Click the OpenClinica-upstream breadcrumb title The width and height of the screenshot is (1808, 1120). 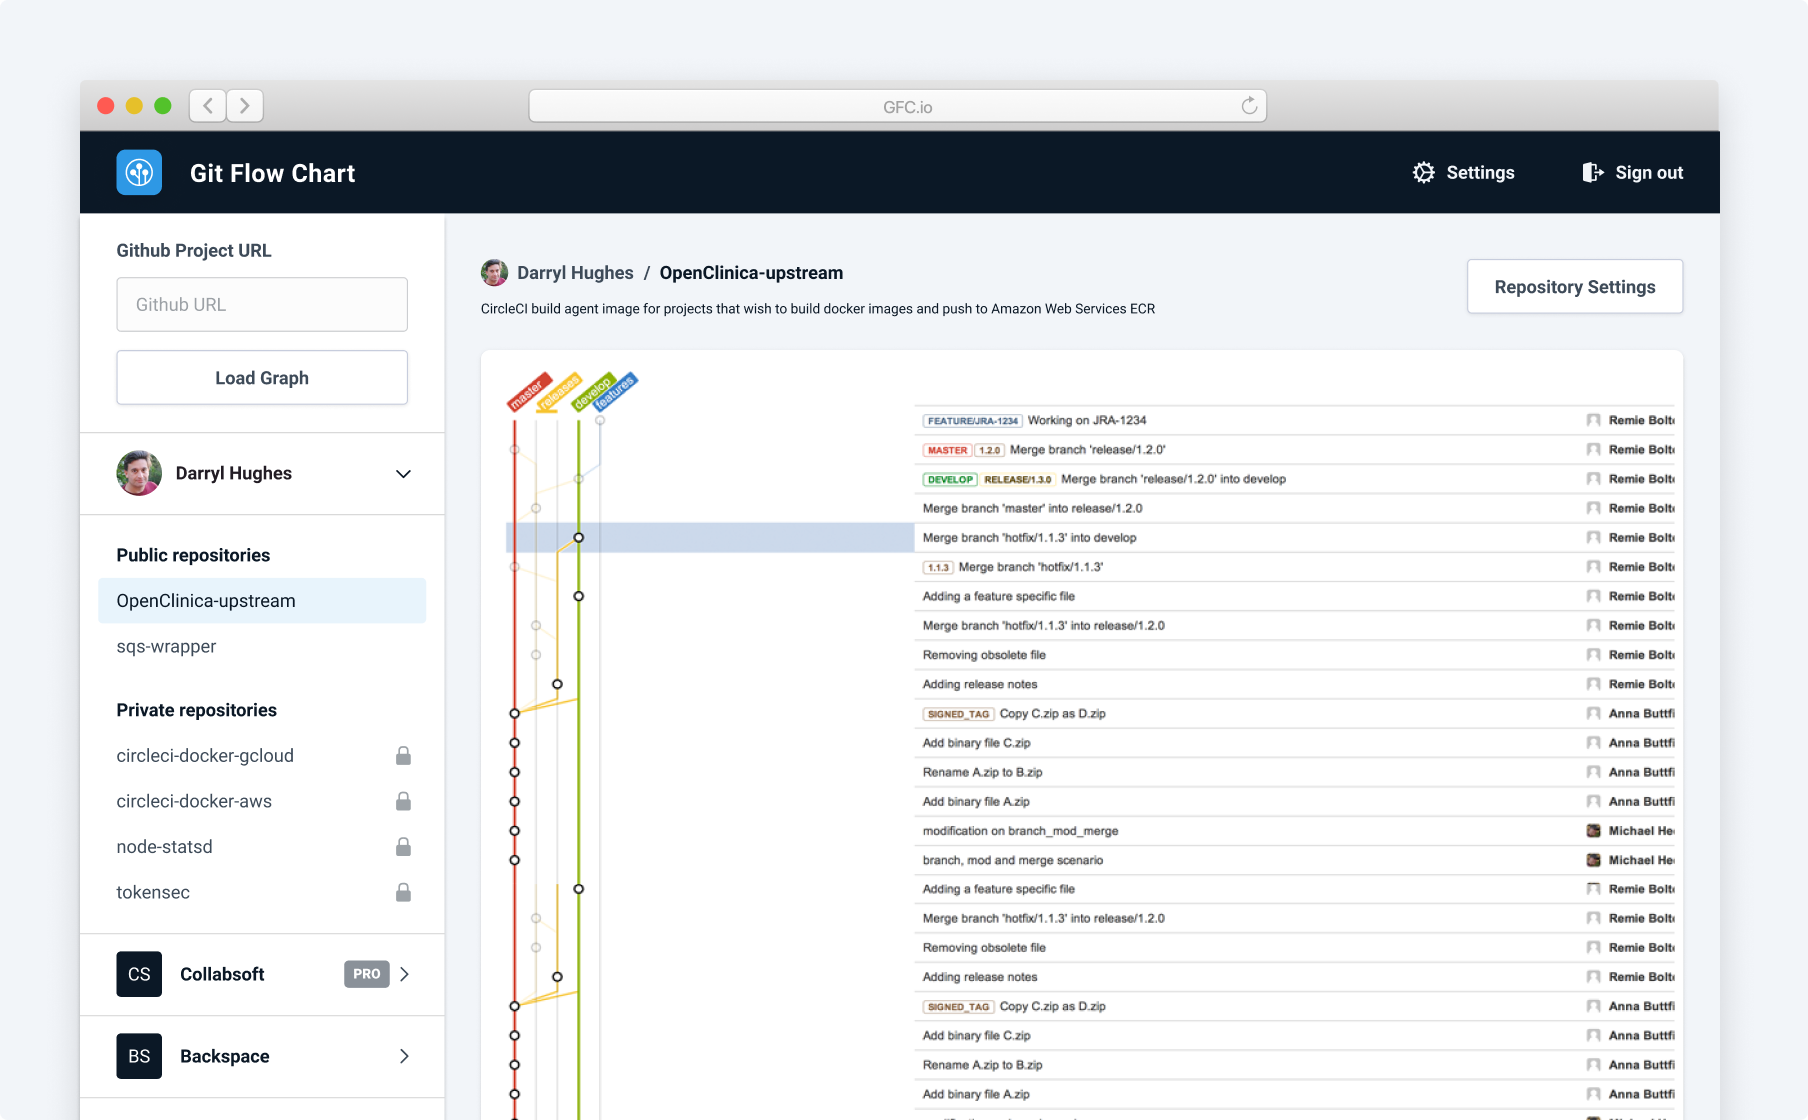[x=751, y=273]
